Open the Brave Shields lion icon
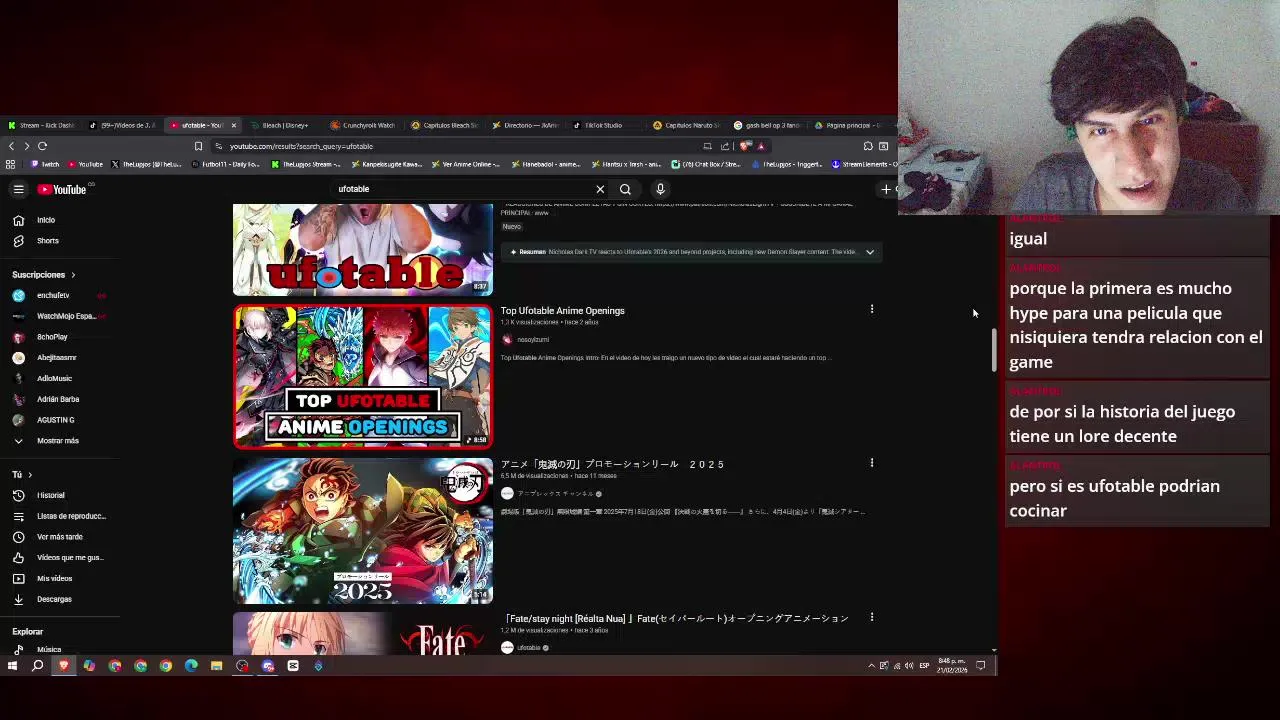Screen dimensions: 1280x720 (x=745, y=146)
